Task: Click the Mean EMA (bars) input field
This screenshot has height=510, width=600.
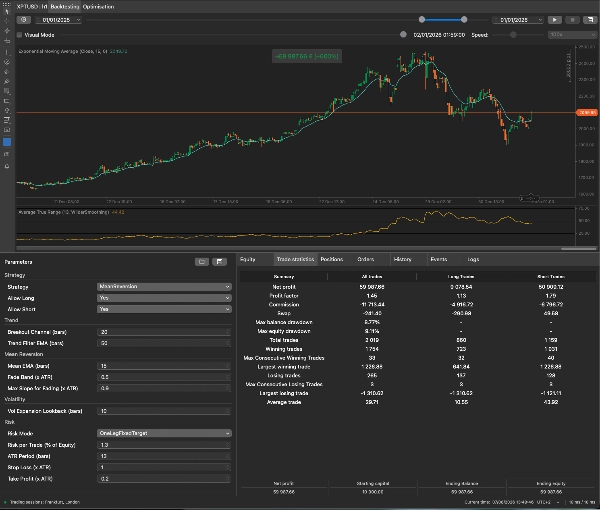Action: [164, 366]
